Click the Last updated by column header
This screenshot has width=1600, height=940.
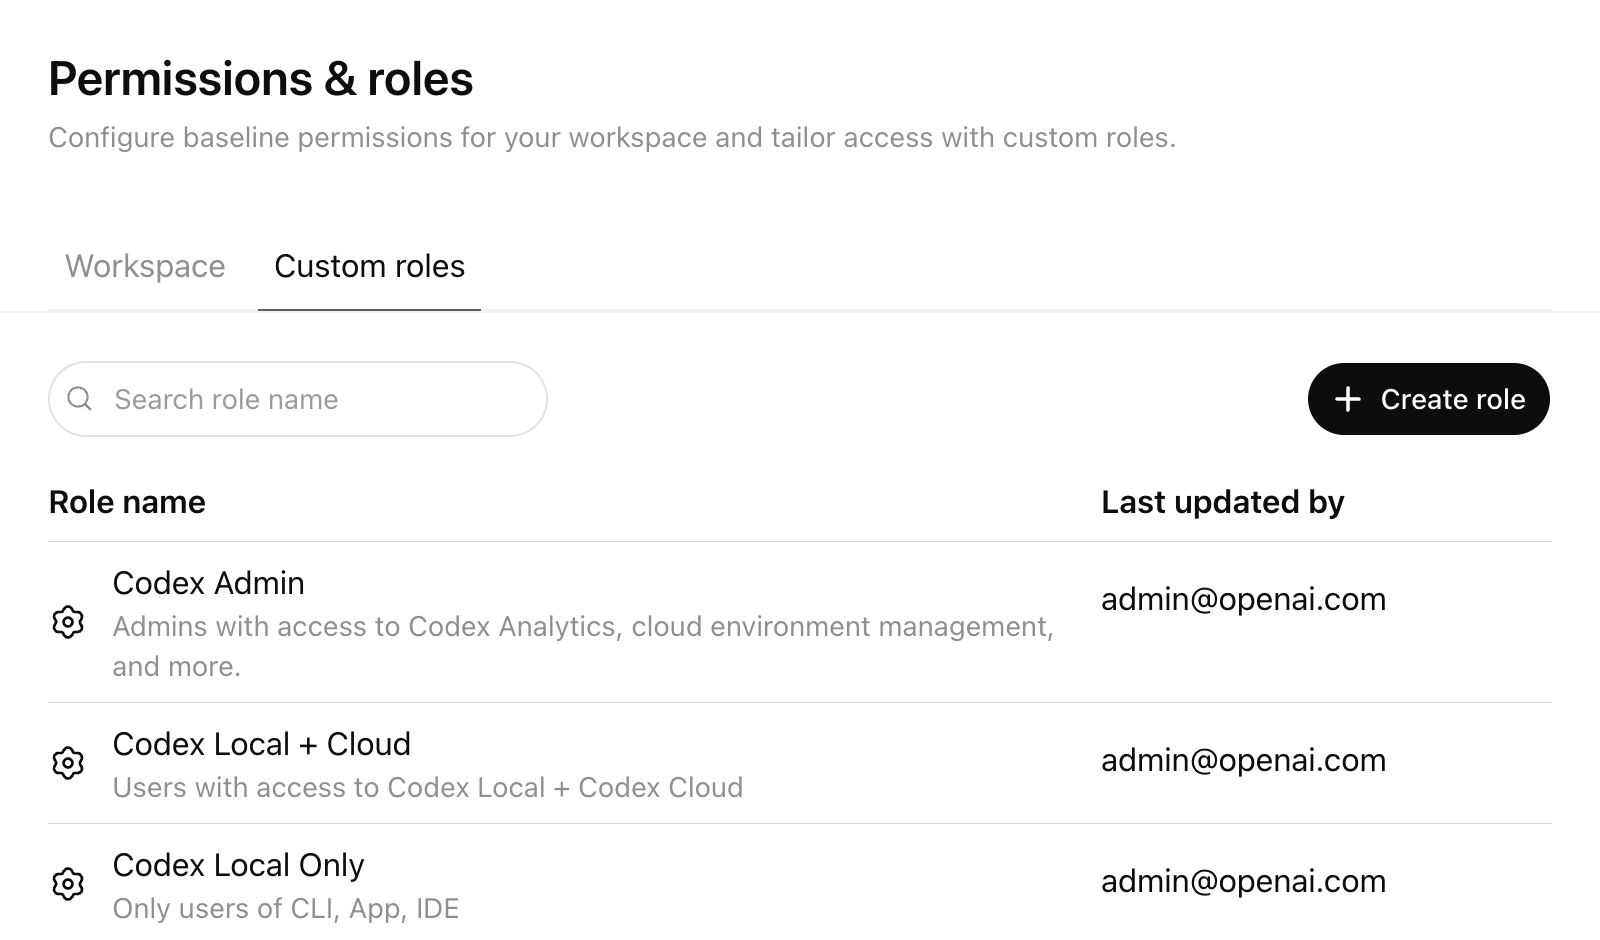point(1222,502)
